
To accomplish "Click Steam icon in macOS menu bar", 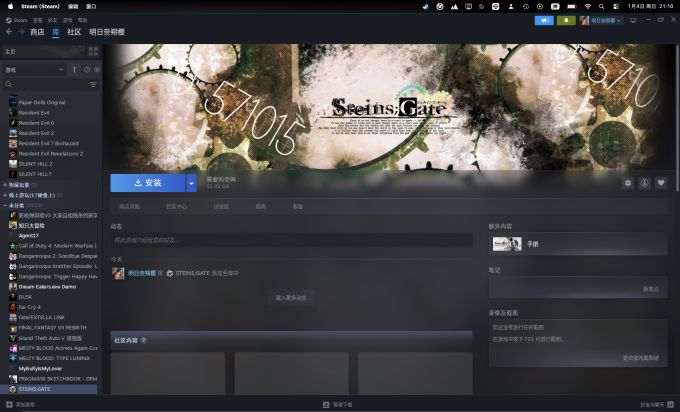I will click(x=425, y=7).
